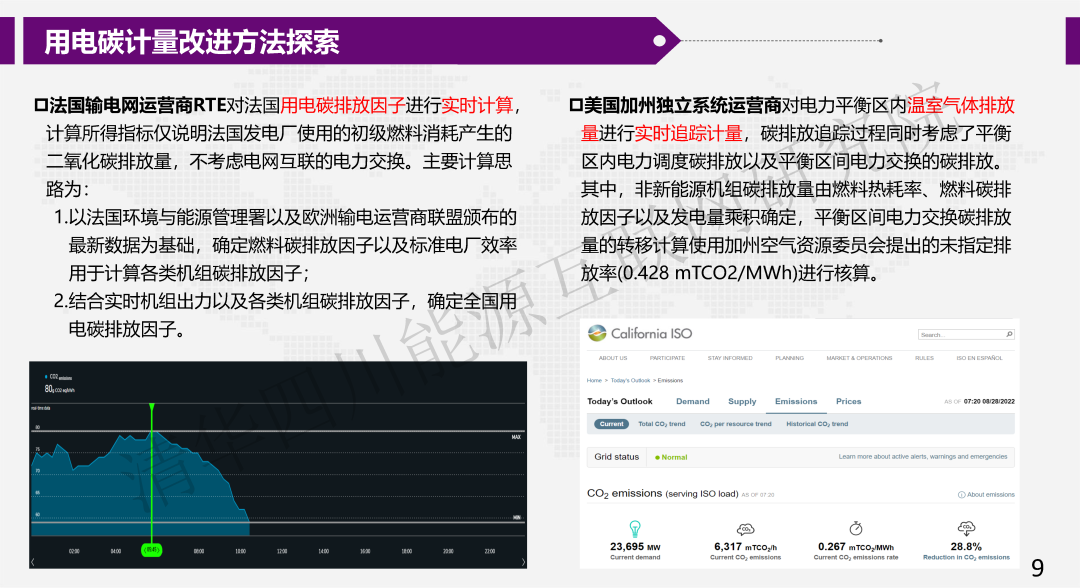Screen dimensions: 1080x588
Task: Click the 07:20 08/28/2022 timestamp
Action: pyautogui.click(x=988, y=401)
